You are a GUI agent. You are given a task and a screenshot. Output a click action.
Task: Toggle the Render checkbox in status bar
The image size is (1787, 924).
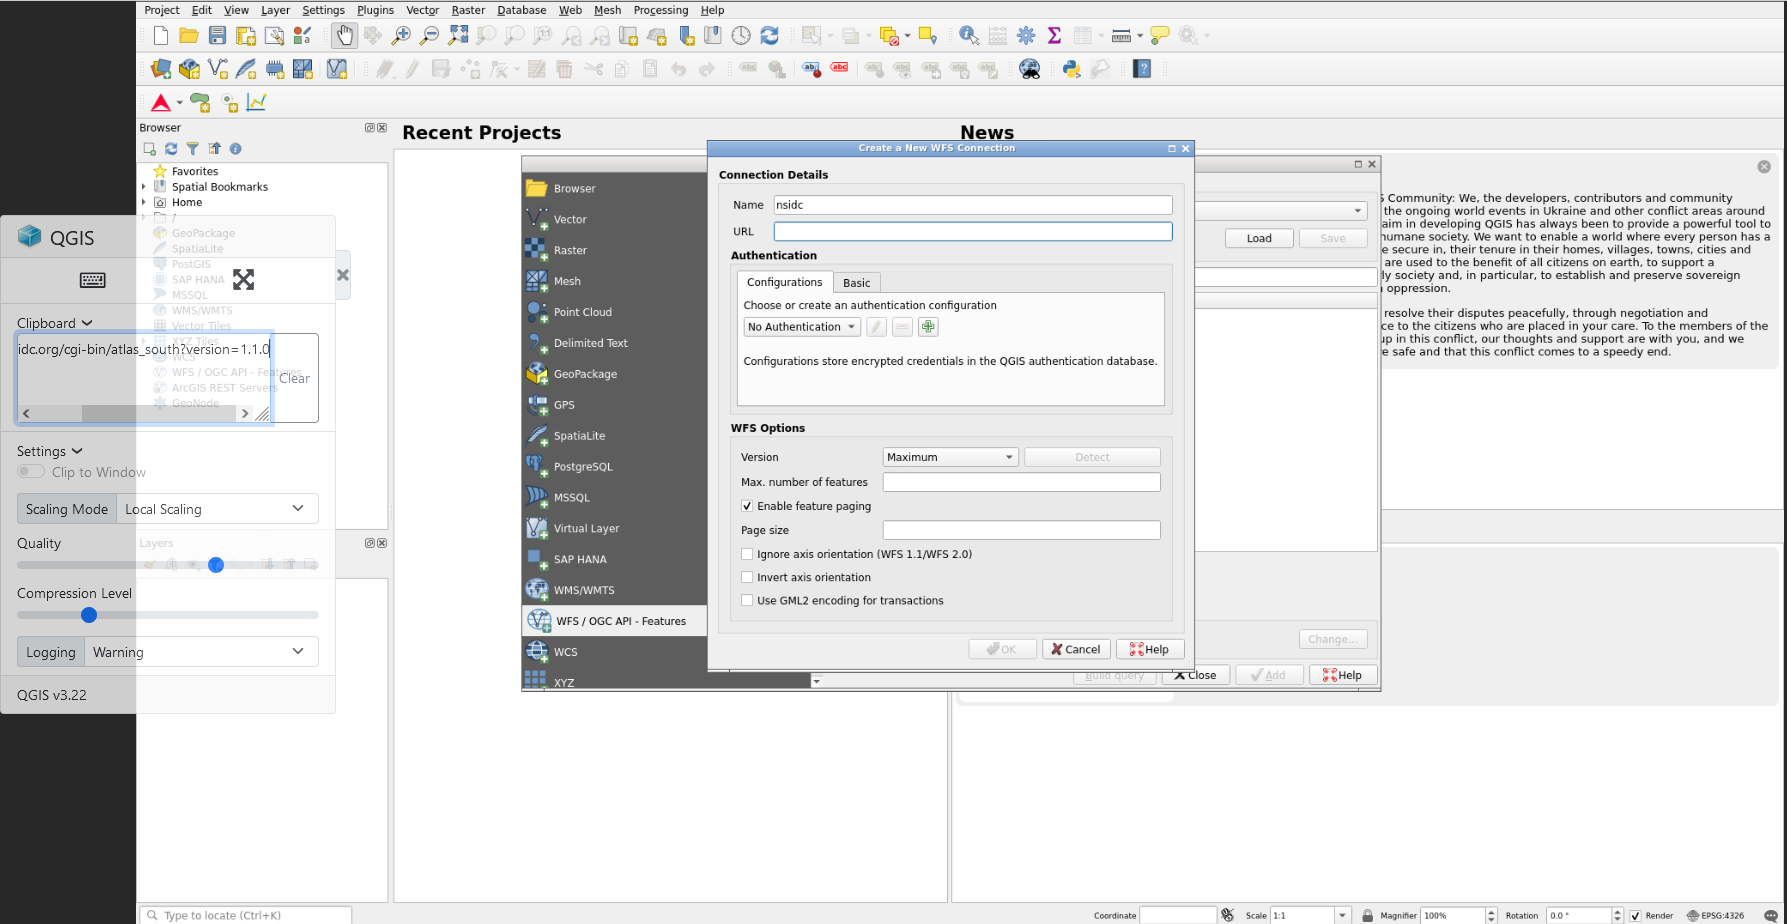click(1635, 916)
